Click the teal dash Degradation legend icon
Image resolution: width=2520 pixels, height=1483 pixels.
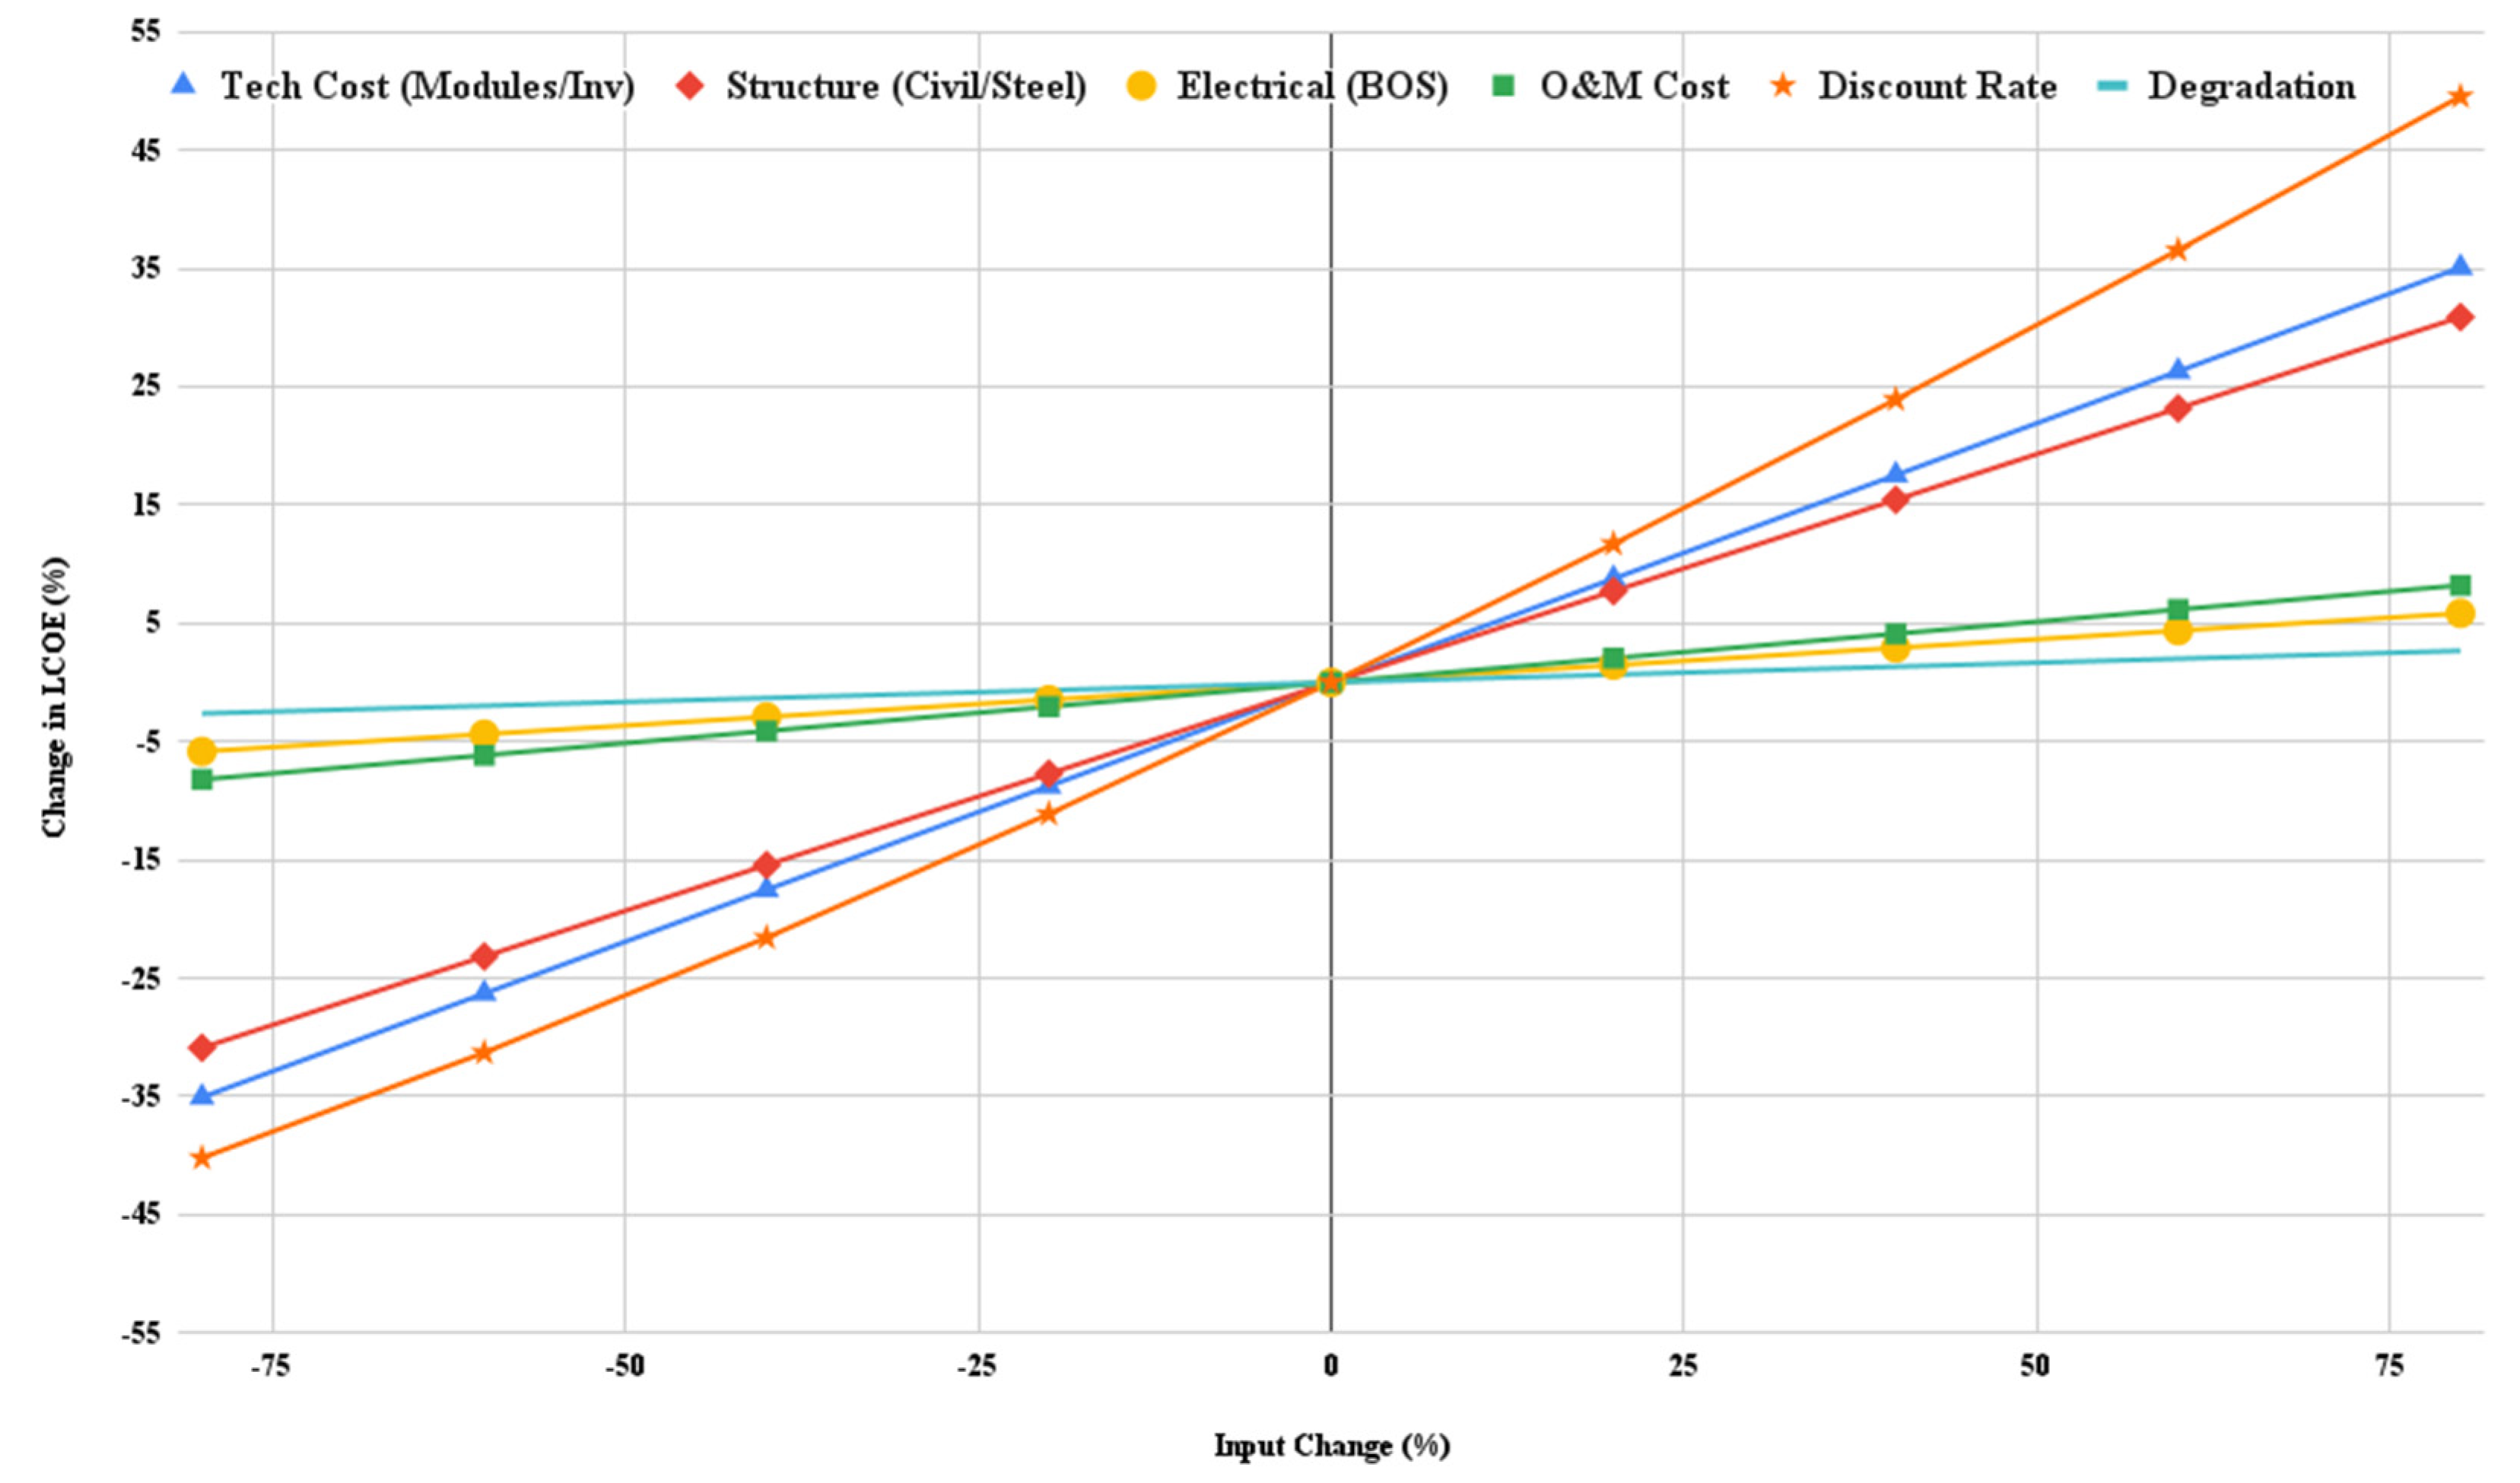tap(2112, 86)
